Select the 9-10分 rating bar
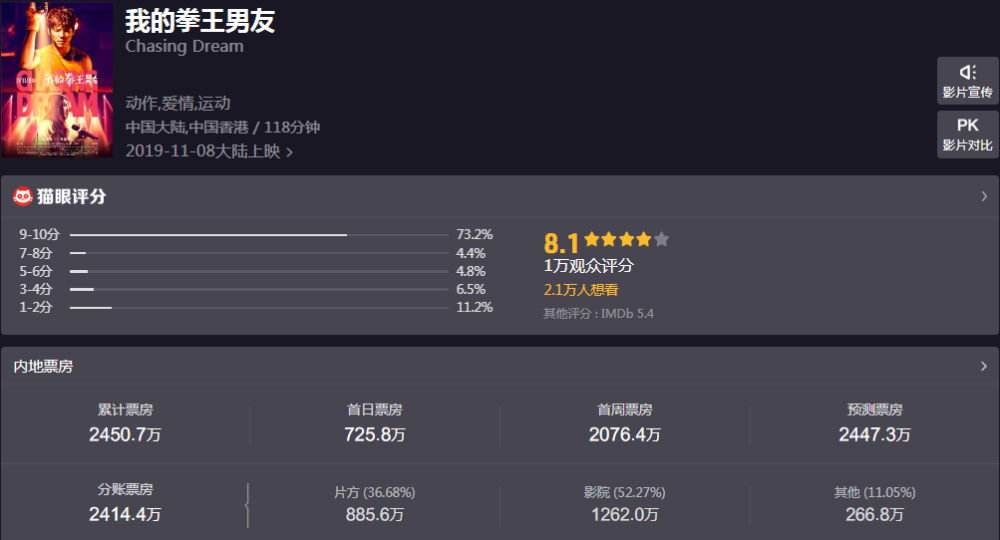The width and height of the screenshot is (1000, 540). 258,235
